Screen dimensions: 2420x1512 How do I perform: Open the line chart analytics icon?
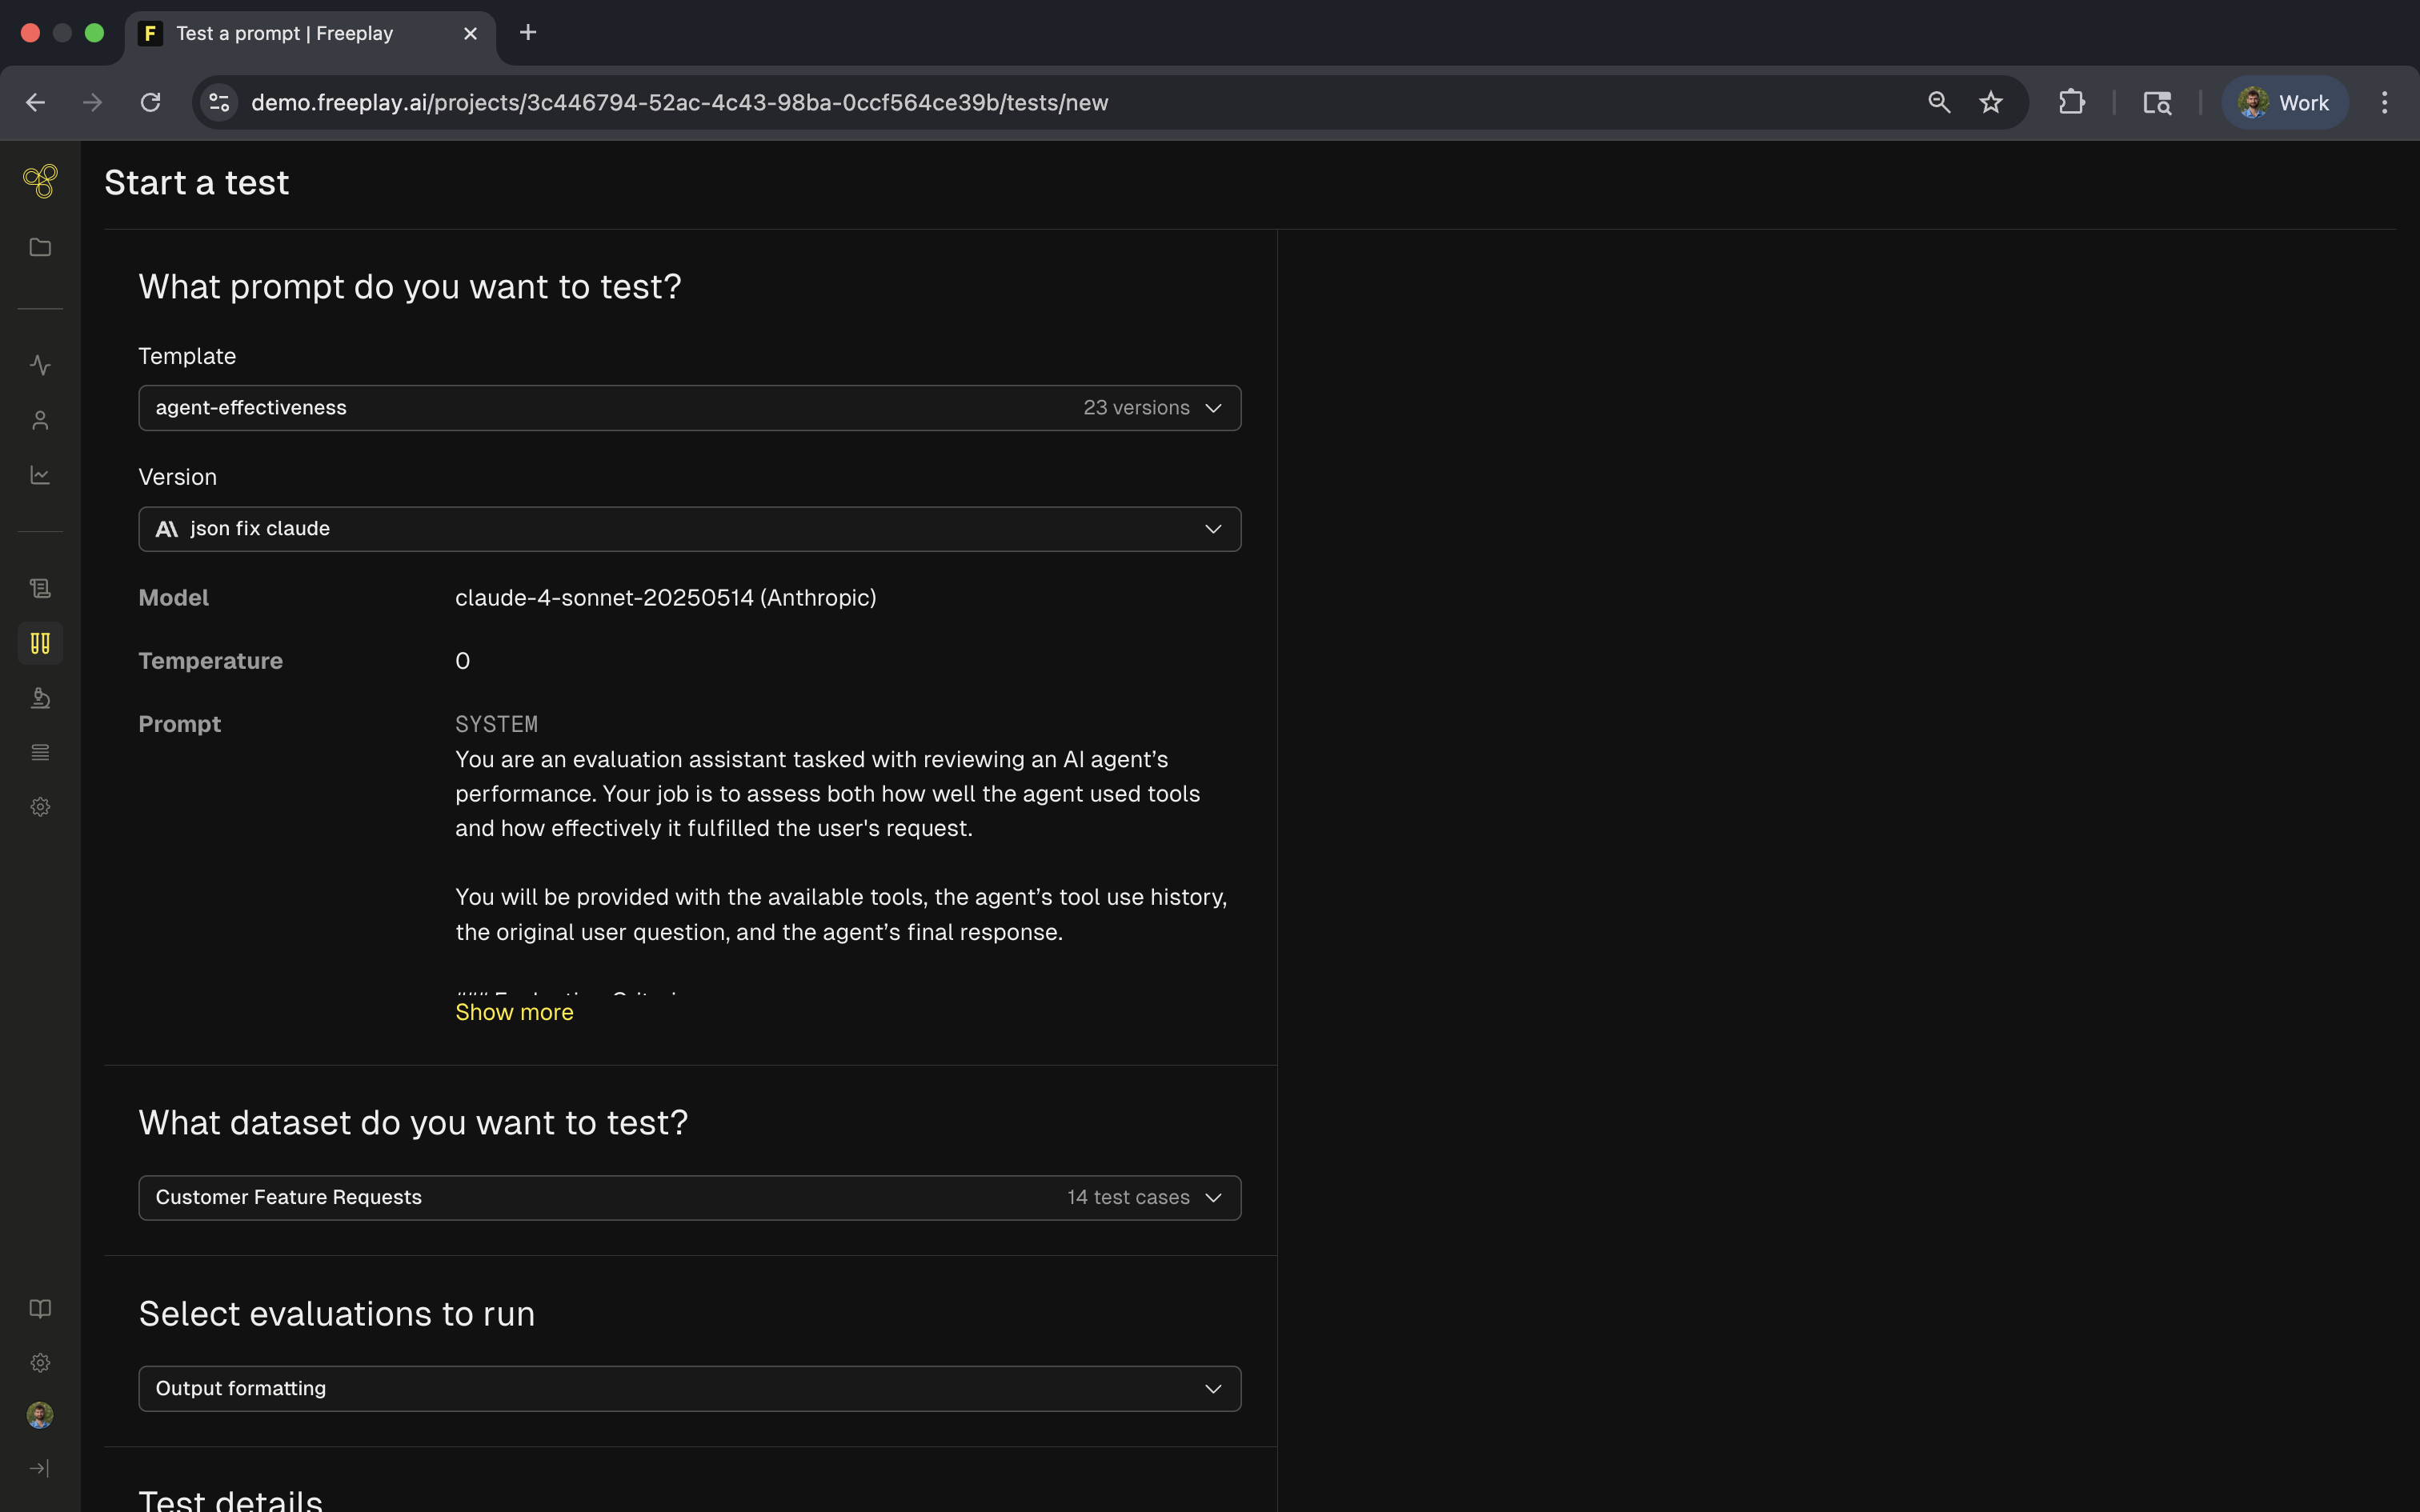point(40,475)
